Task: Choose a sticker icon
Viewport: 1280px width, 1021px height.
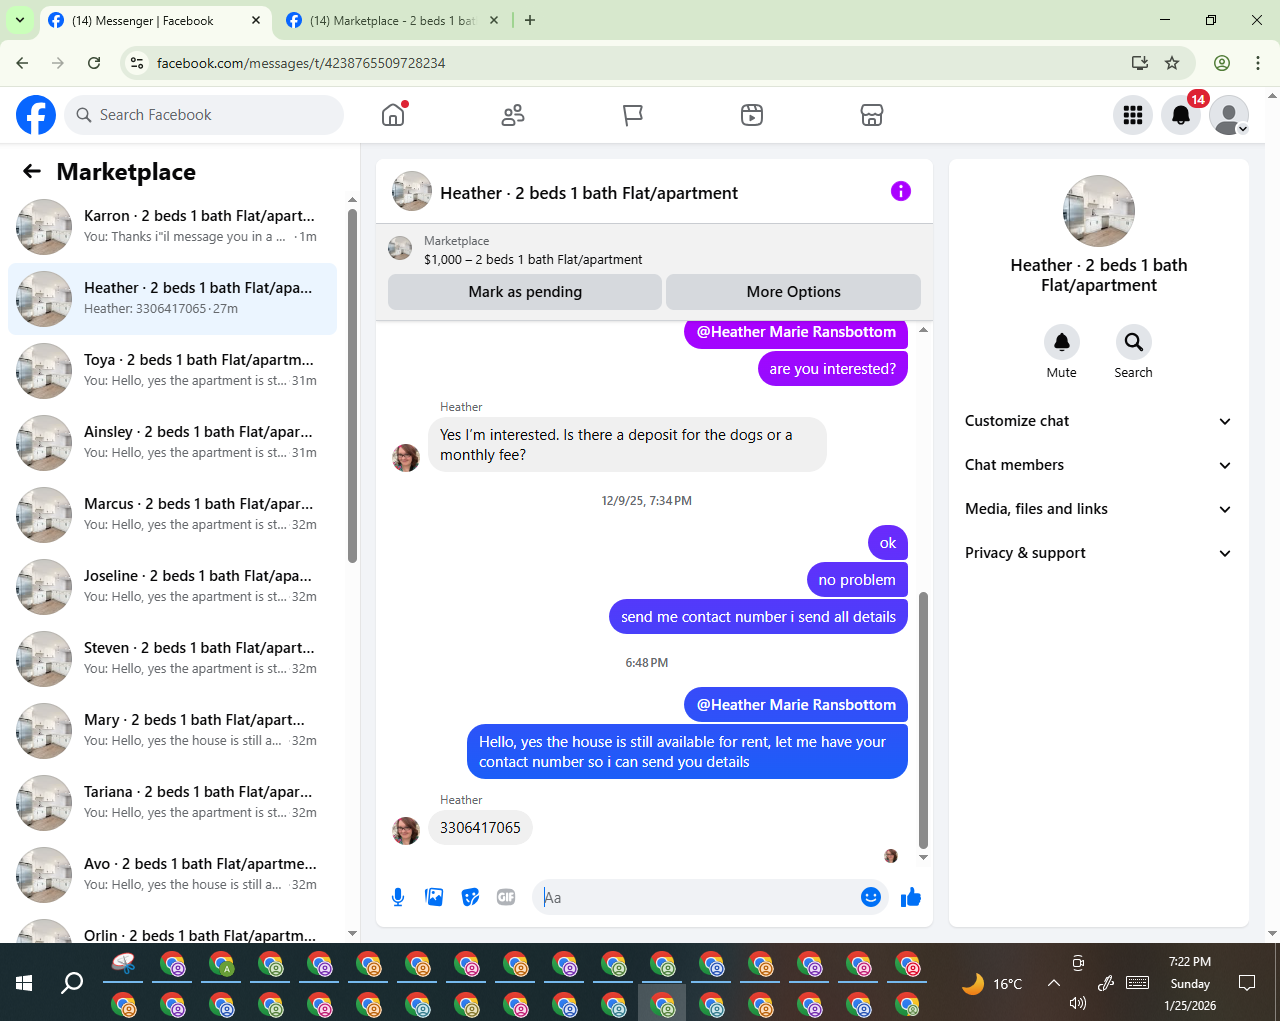Action: coord(470,897)
